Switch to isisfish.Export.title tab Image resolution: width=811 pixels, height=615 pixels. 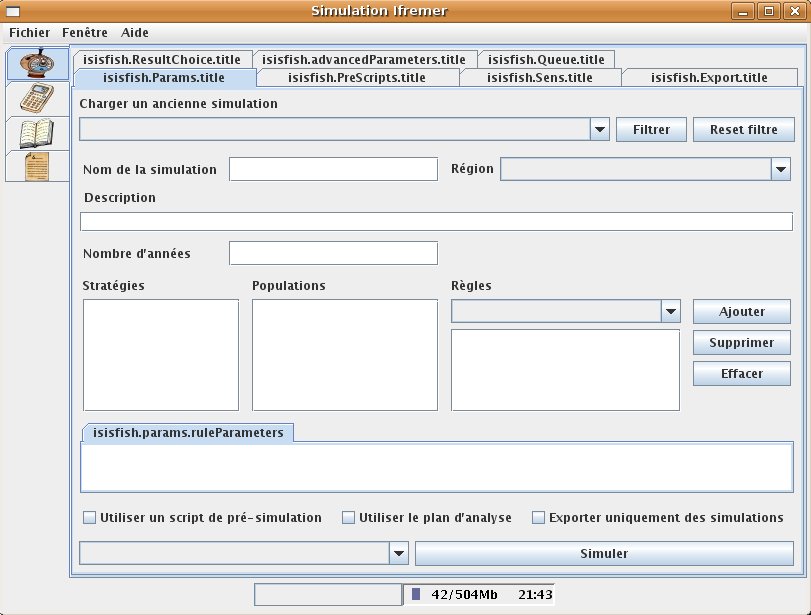click(x=709, y=78)
